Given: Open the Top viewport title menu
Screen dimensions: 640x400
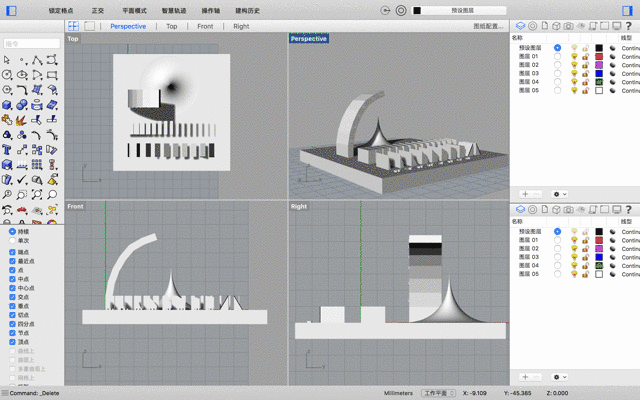Looking at the screenshot, I should pyautogui.click(x=73, y=39).
